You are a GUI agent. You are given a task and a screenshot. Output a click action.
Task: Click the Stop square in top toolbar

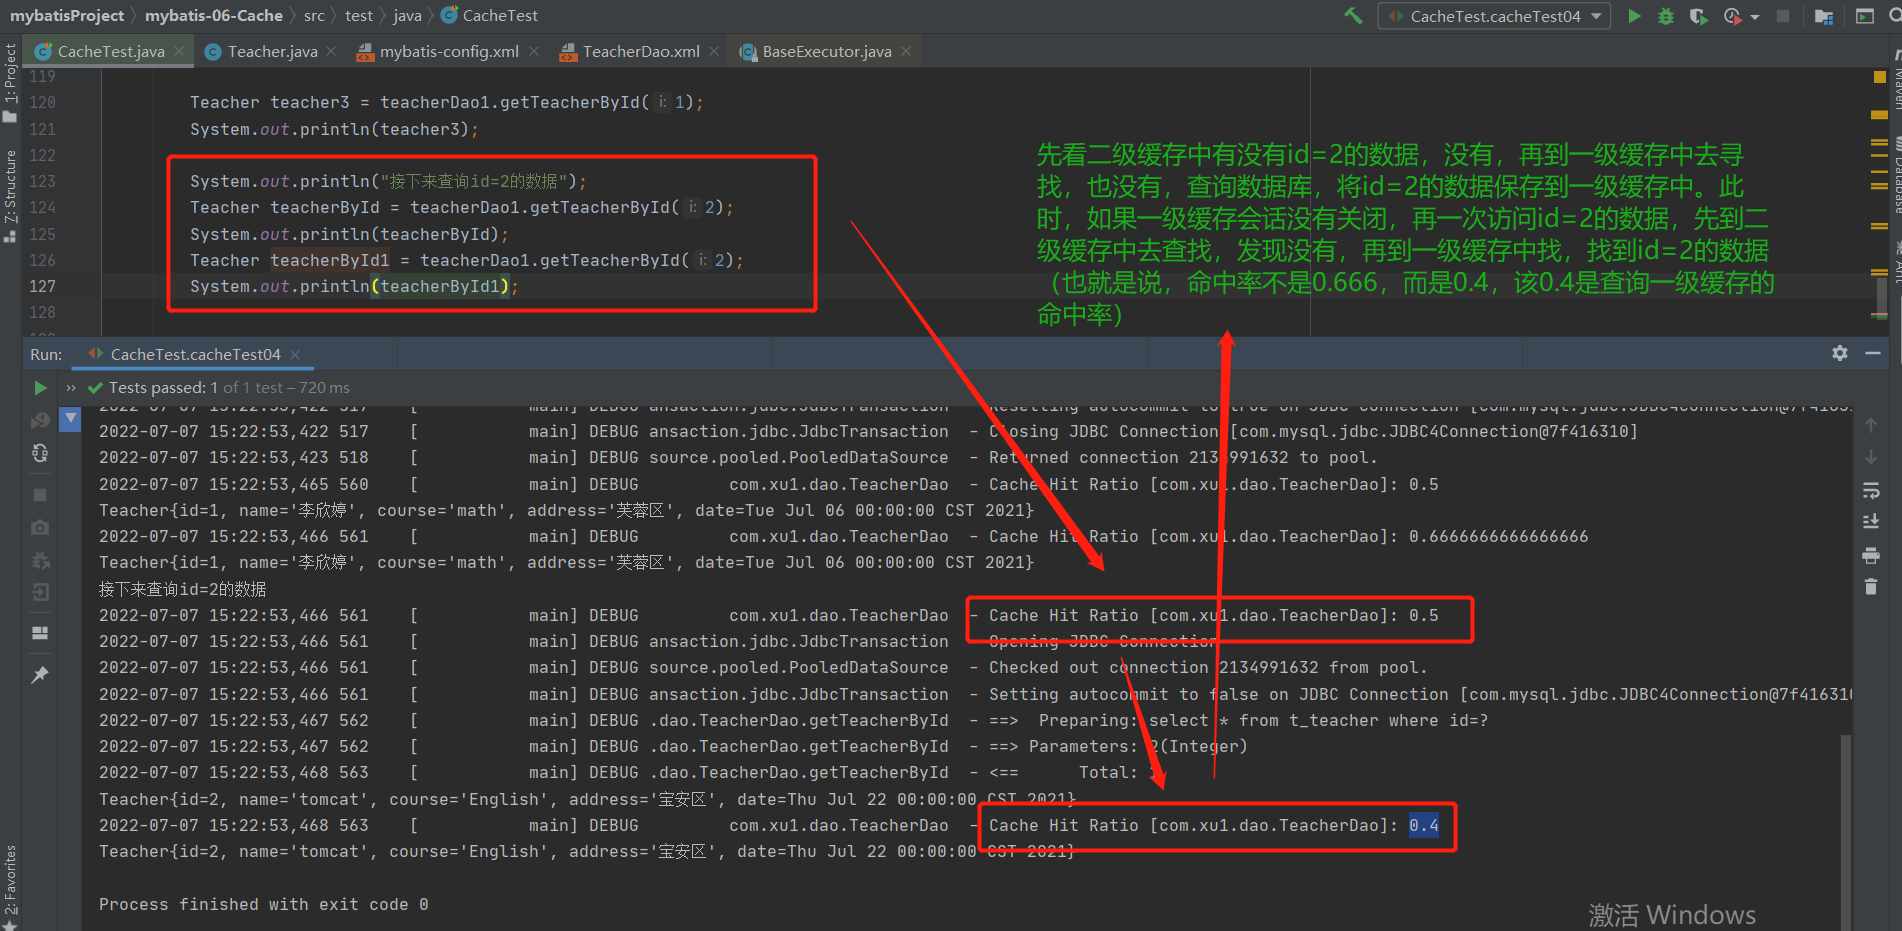[x=1783, y=16]
